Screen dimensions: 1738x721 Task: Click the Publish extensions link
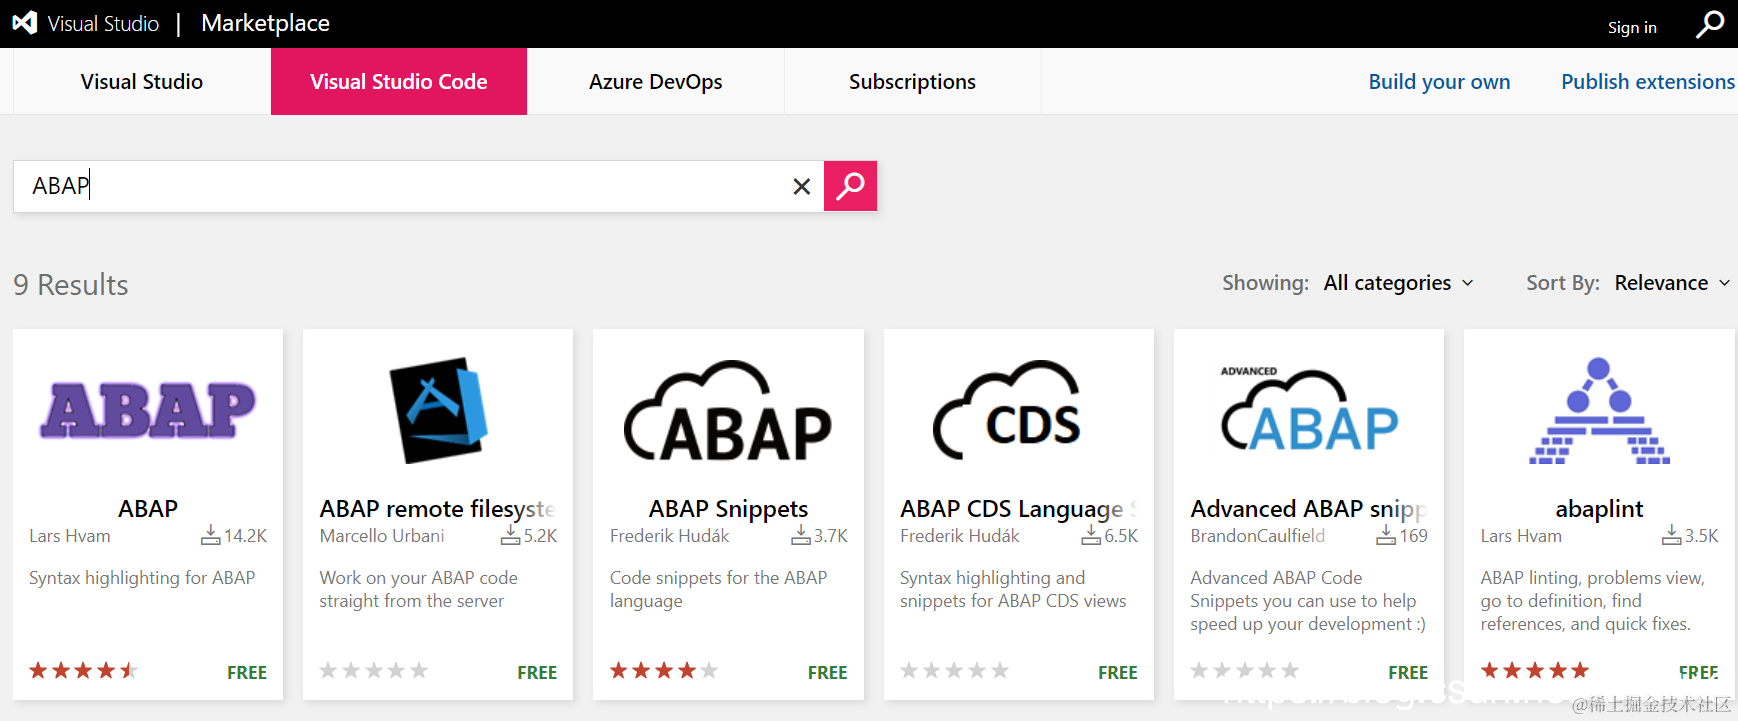pos(1648,82)
